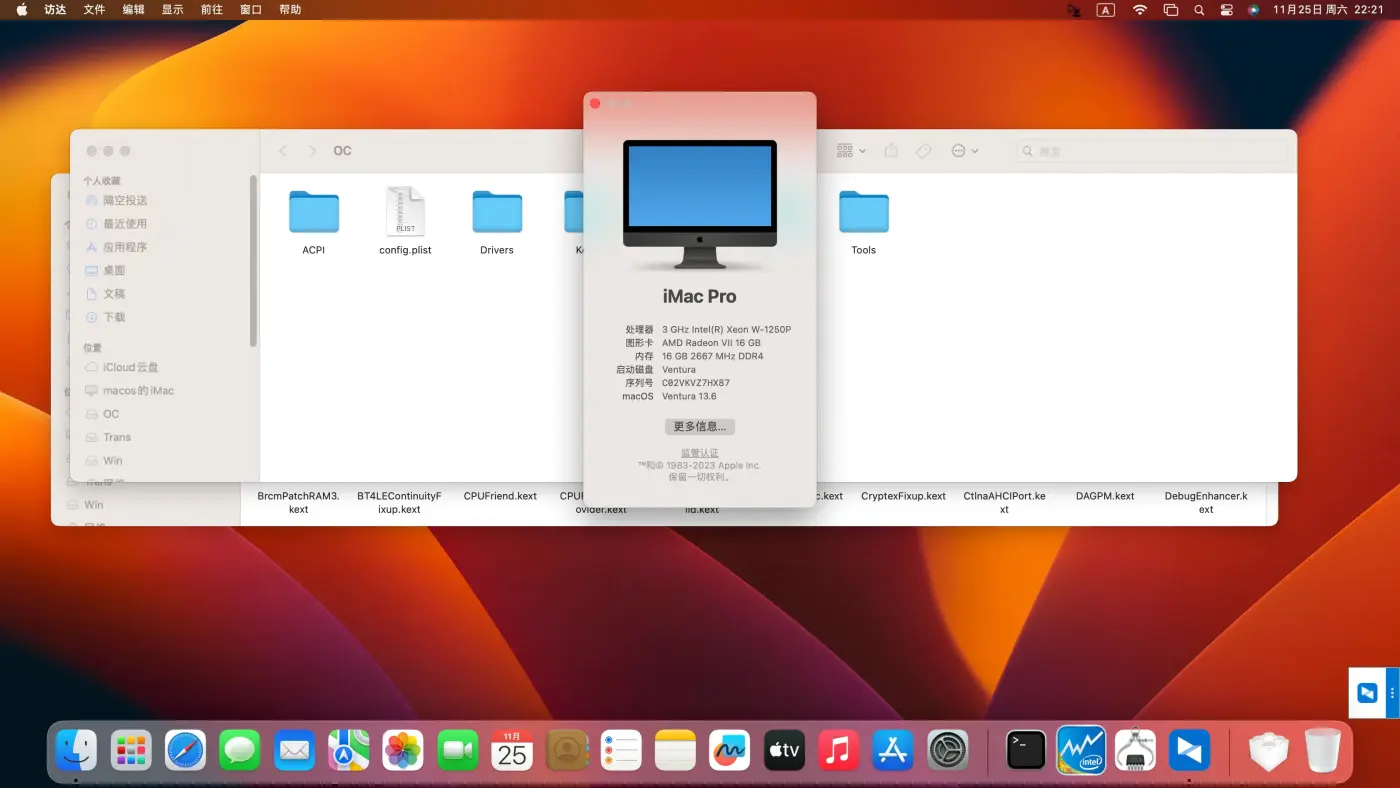
Task: Open the 前往 menu in the menu bar
Action: 212,10
